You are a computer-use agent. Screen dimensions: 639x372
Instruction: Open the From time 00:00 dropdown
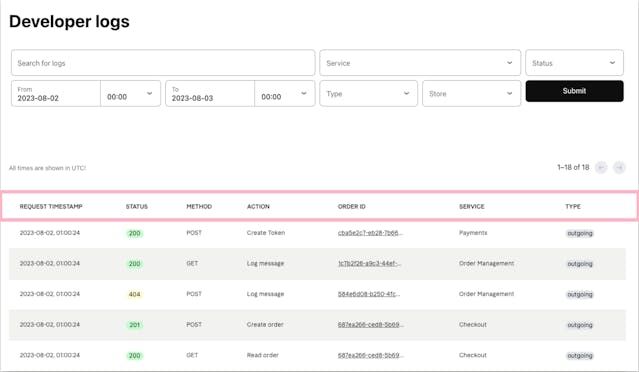[x=130, y=94]
